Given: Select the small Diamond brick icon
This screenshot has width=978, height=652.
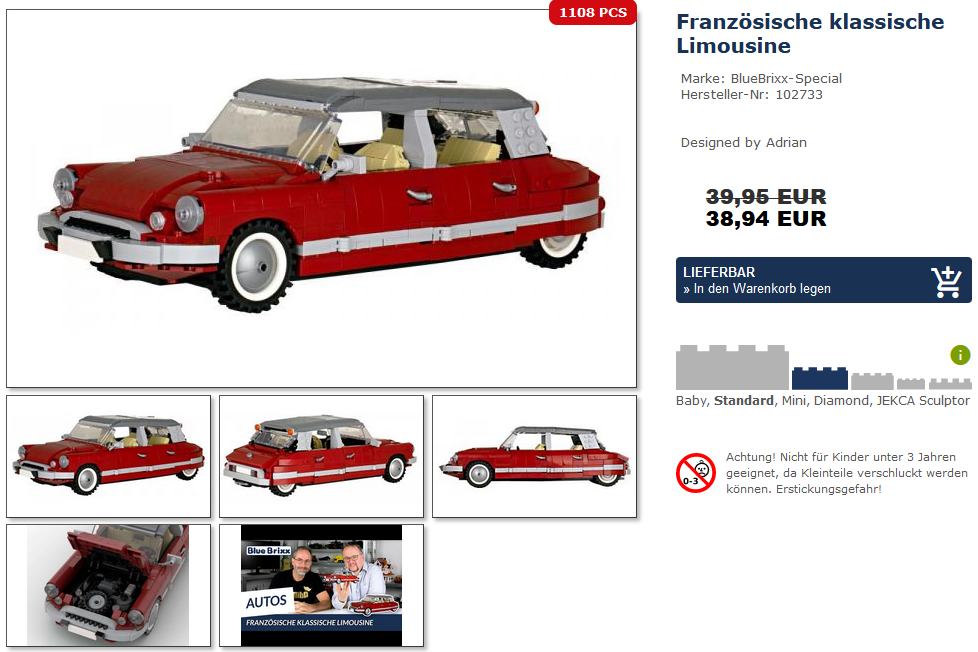Looking at the screenshot, I should [x=911, y=384].
